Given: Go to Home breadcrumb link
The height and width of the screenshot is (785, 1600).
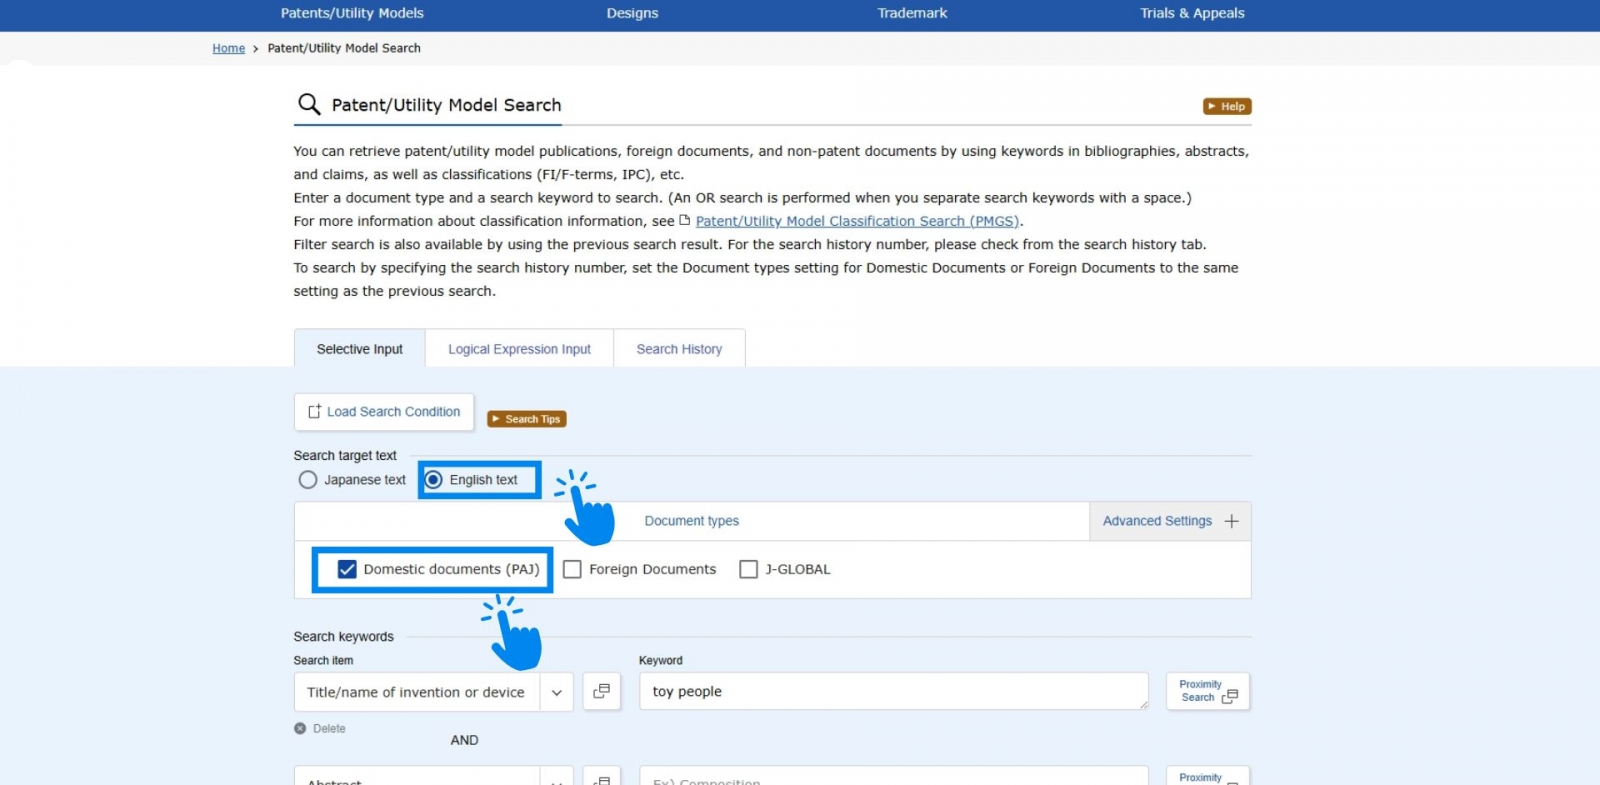Looking at the screenshot, I should 228,48.
